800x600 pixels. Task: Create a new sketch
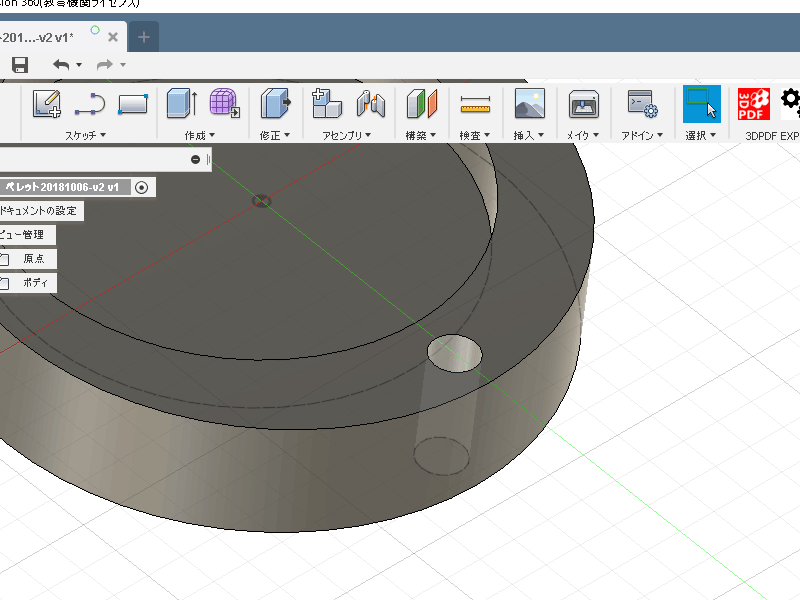pyautogui.click(x=47, y=104)
